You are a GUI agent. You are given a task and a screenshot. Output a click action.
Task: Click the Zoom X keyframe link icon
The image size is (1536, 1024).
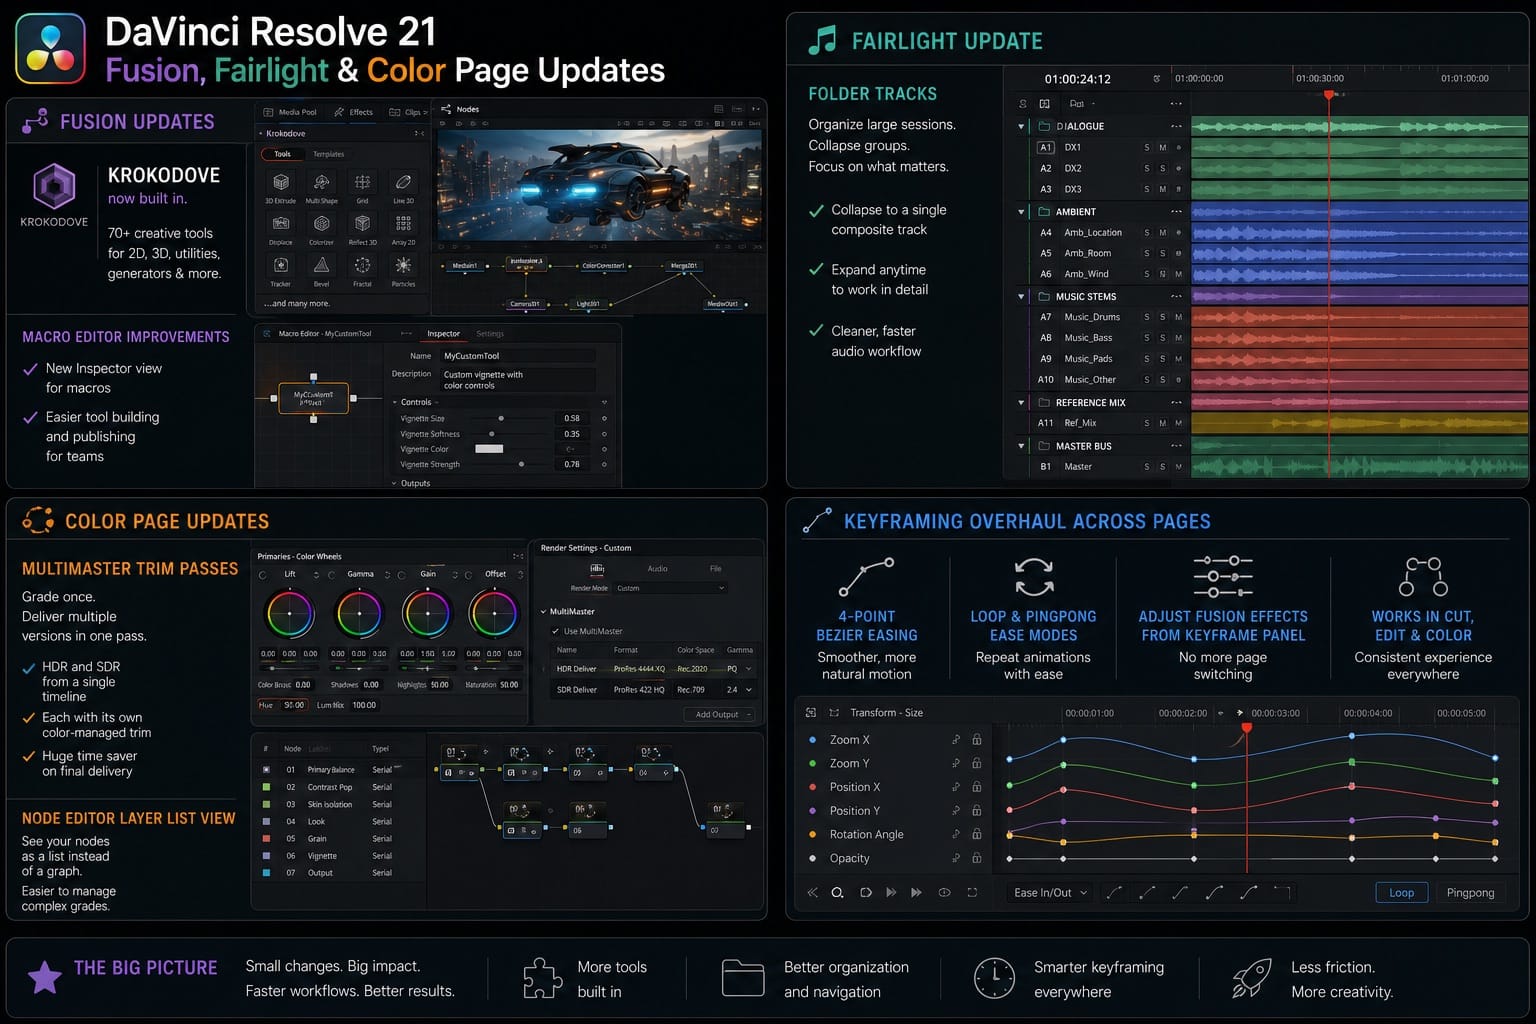(956, 740)
